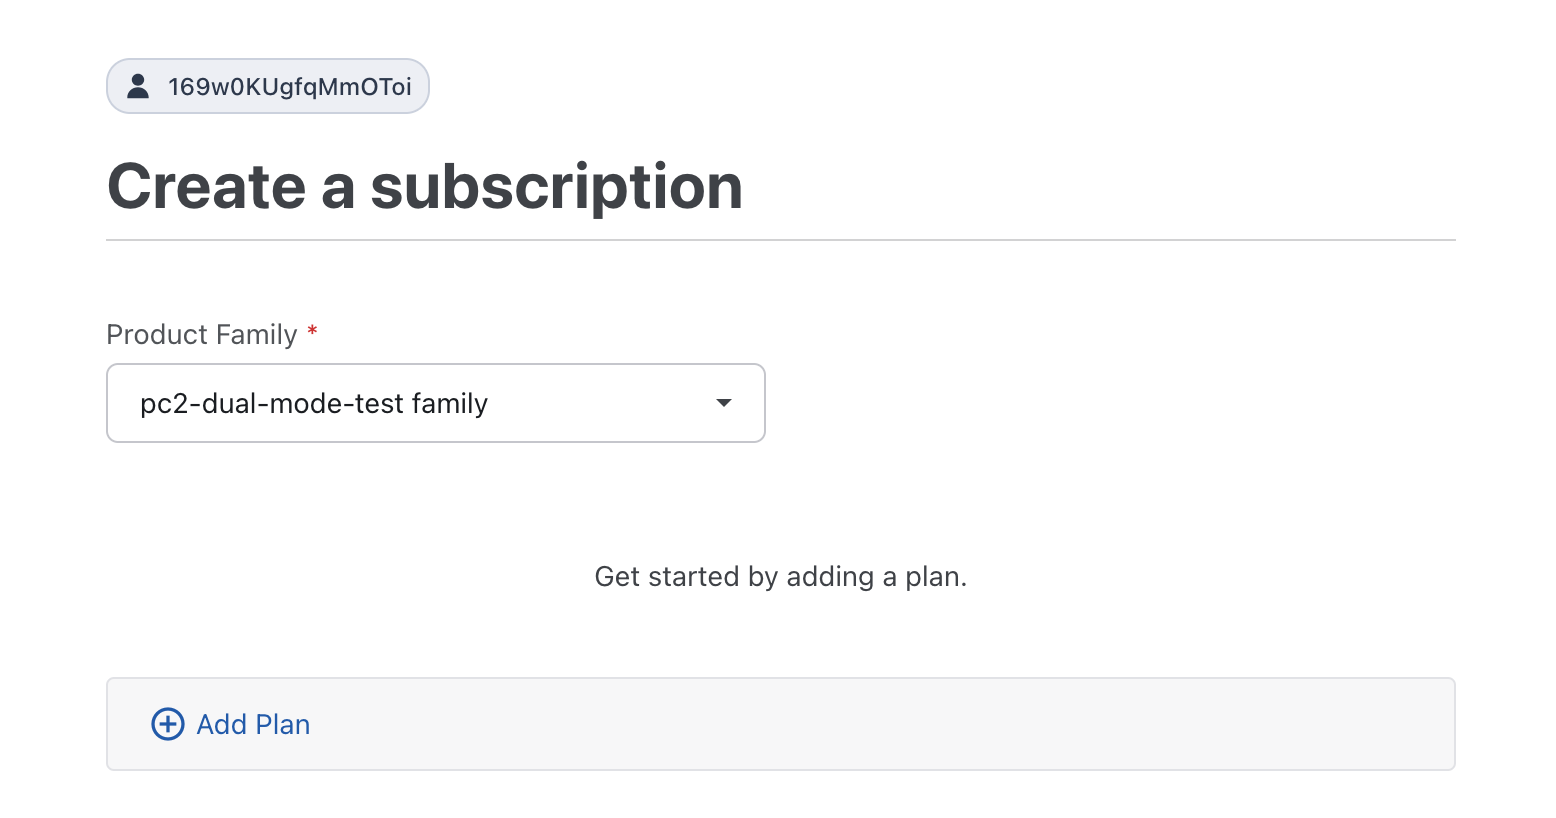Image resolution: width=1556 pixels, height=818 pixels.
Task: Click the word 'subscription' in the page title
Action: tap(556, 187)
